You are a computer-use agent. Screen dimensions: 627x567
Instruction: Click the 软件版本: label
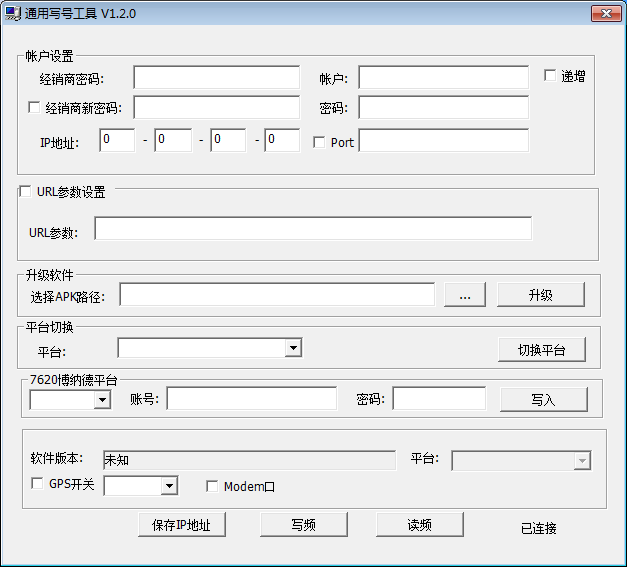coord(57,458)
